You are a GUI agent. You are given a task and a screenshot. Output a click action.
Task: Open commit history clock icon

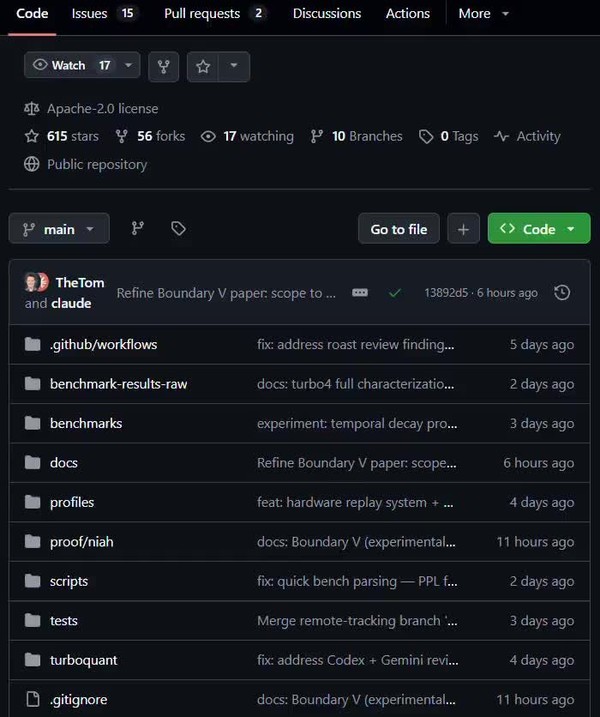[x=562, y=293]
